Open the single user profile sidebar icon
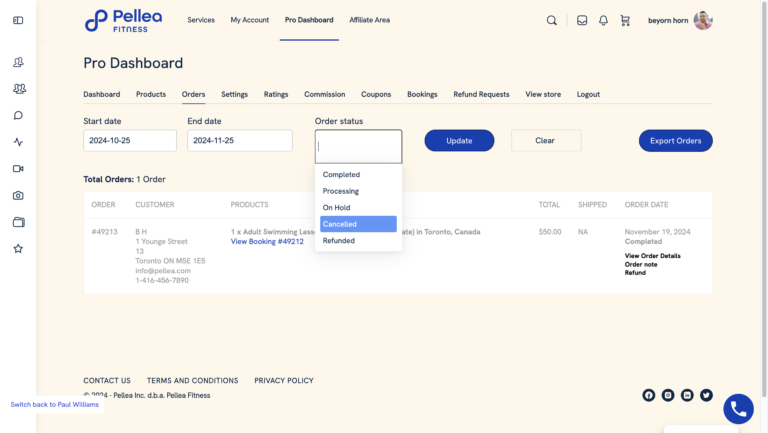 18,62
